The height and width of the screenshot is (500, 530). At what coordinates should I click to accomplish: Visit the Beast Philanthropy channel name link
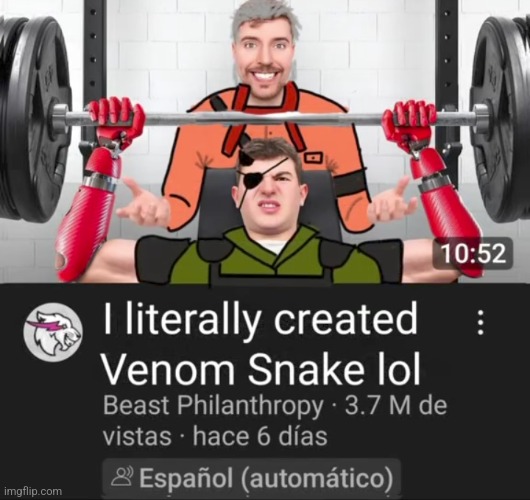click(x=213, y=405)
